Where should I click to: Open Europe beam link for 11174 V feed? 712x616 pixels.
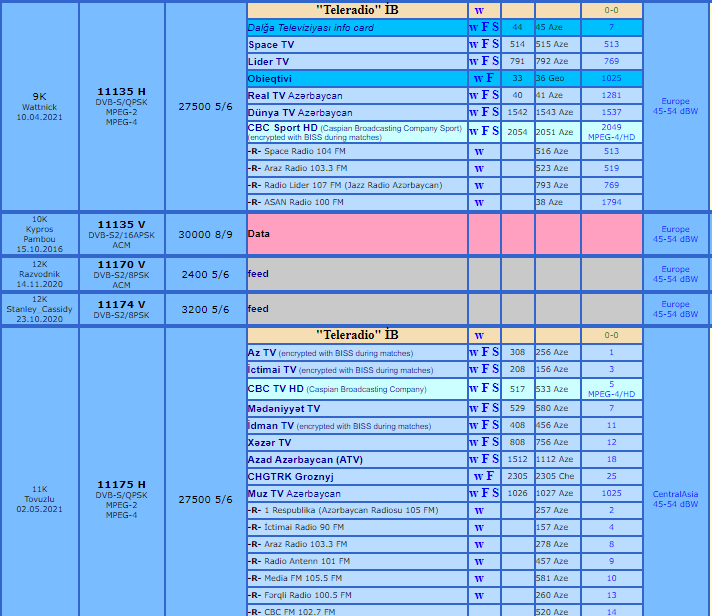pyautogui.click(x=675, y=309)
